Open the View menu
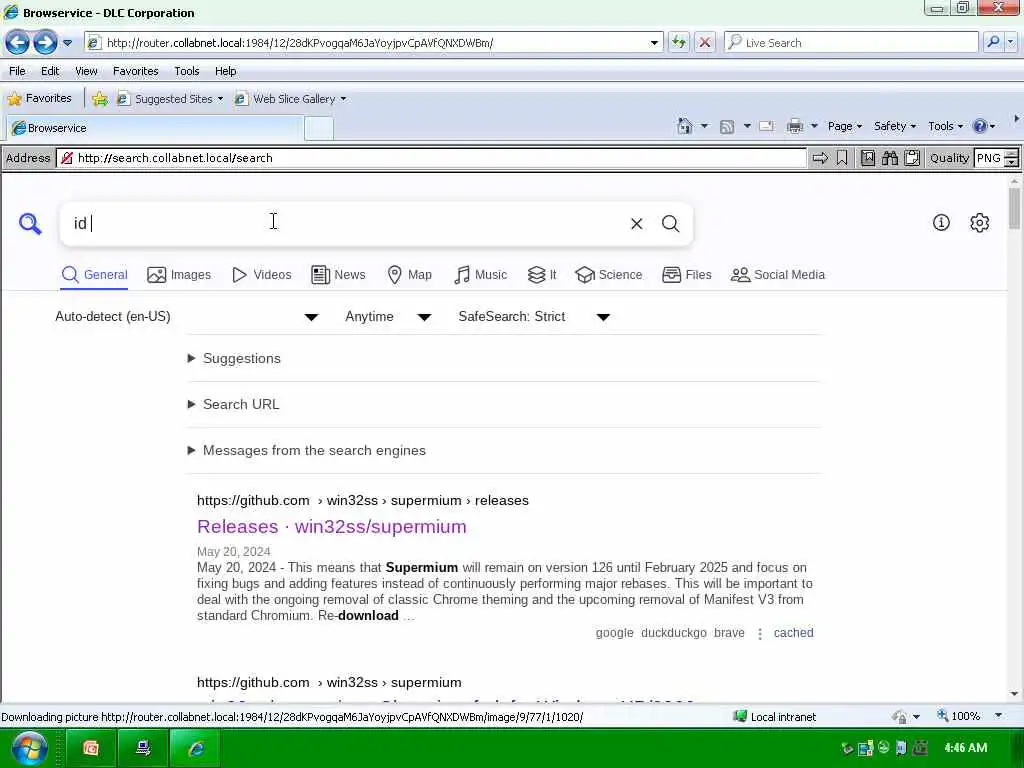 click(x=86, y=71)
